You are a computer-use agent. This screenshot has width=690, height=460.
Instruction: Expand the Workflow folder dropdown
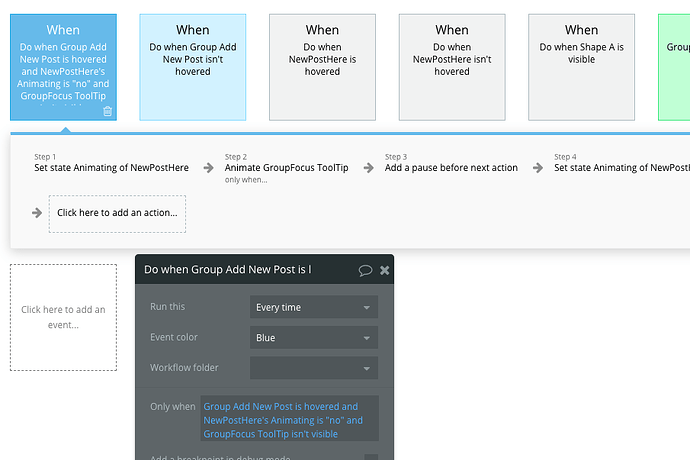click(313, 369)
